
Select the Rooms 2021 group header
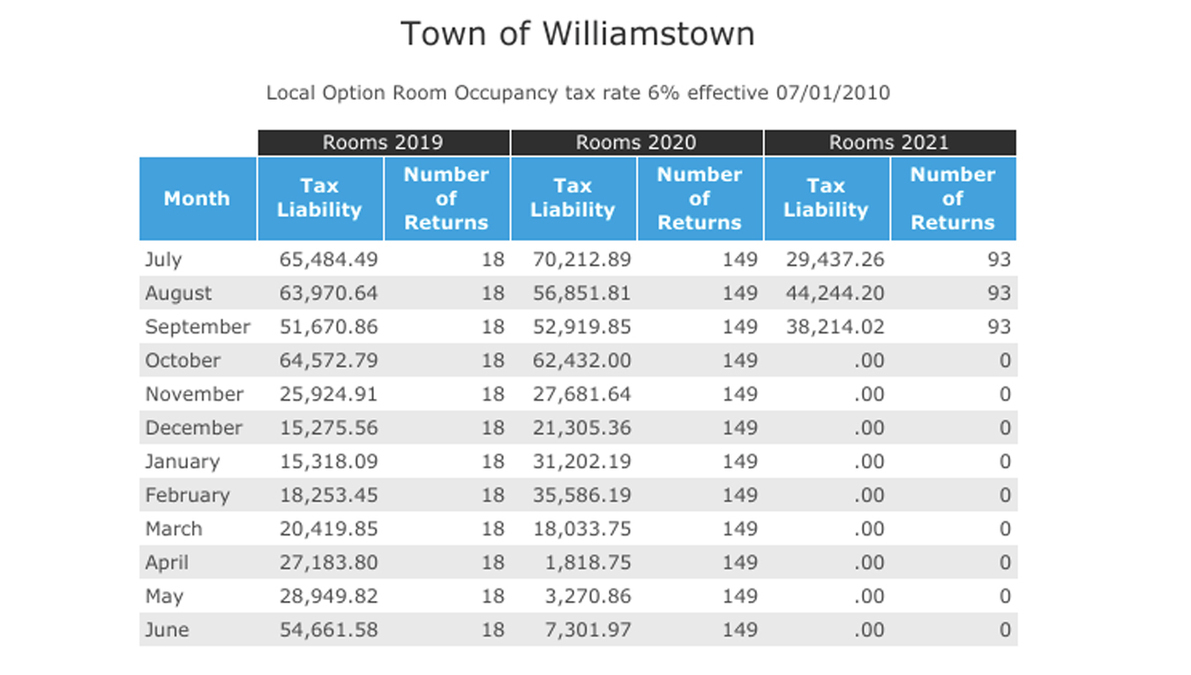coord(889,143)
